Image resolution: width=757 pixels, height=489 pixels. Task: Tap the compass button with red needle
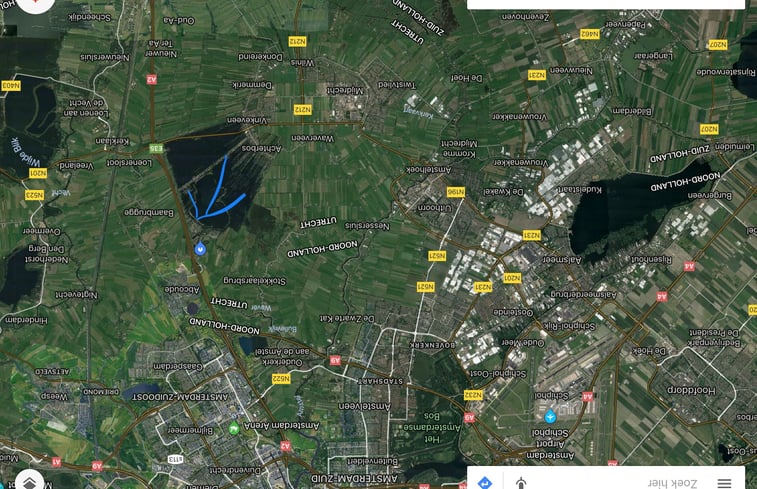(x=36, y=4)
